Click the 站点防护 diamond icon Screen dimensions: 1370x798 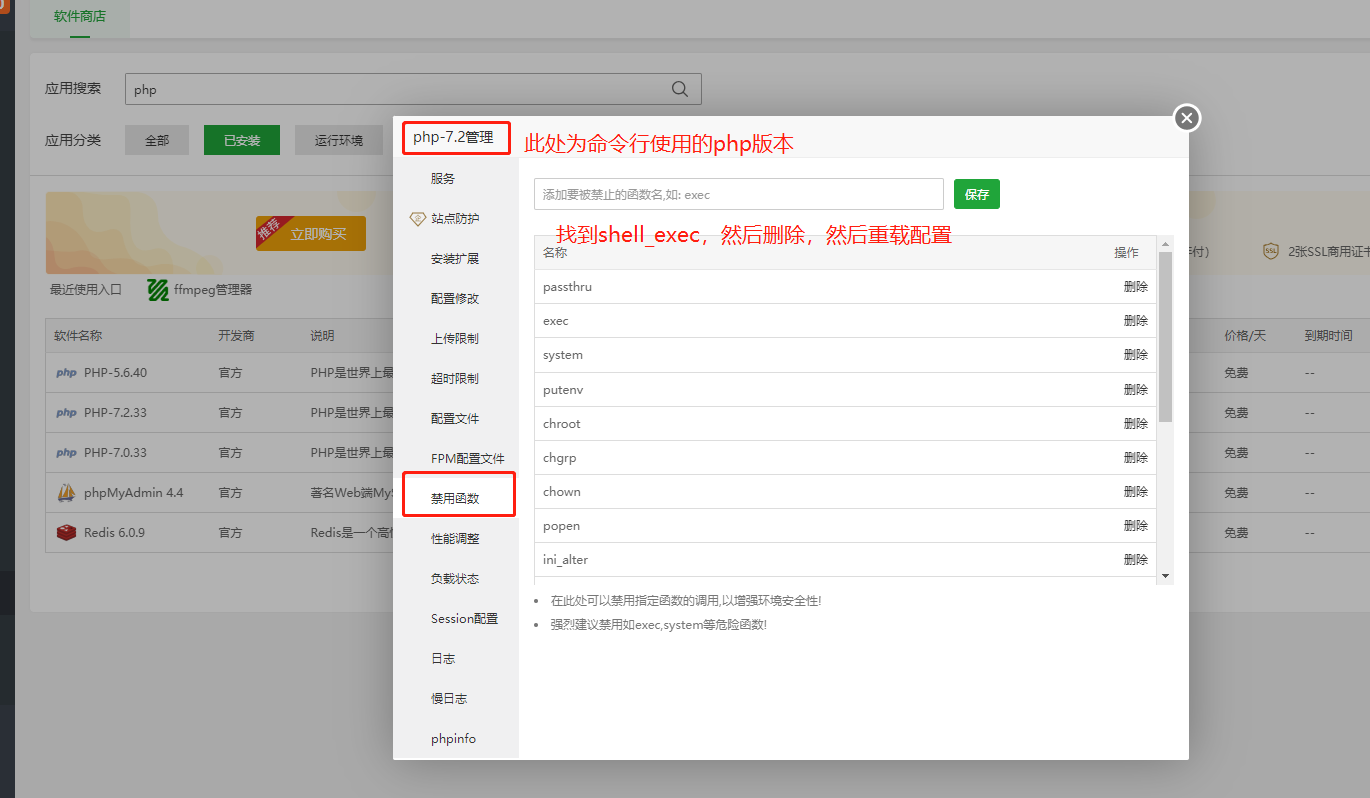click(x=418, y=218)
